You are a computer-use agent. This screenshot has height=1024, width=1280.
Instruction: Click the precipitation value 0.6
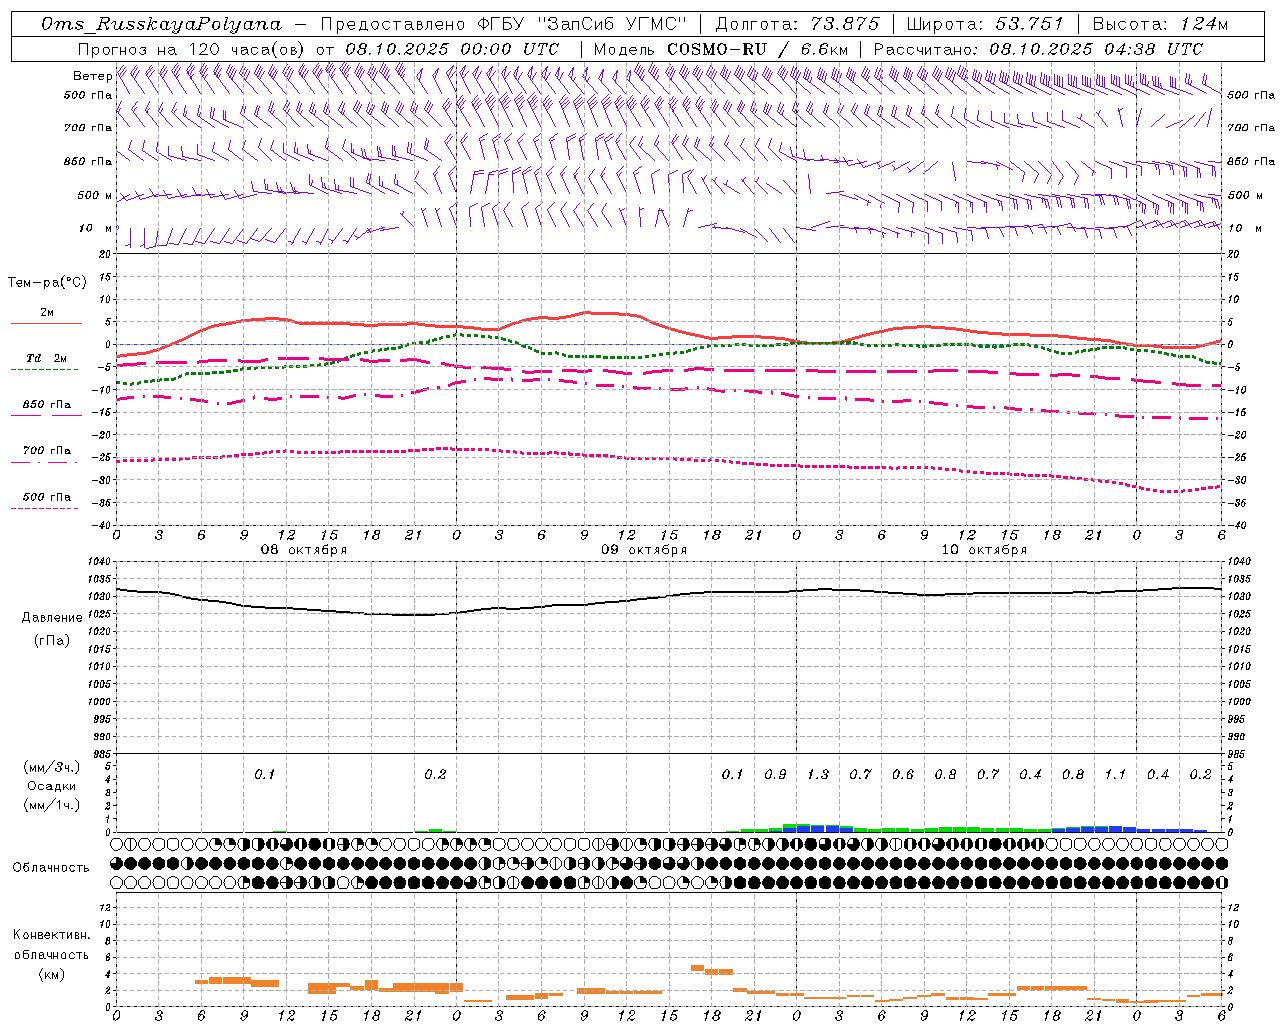coord(903,774)
